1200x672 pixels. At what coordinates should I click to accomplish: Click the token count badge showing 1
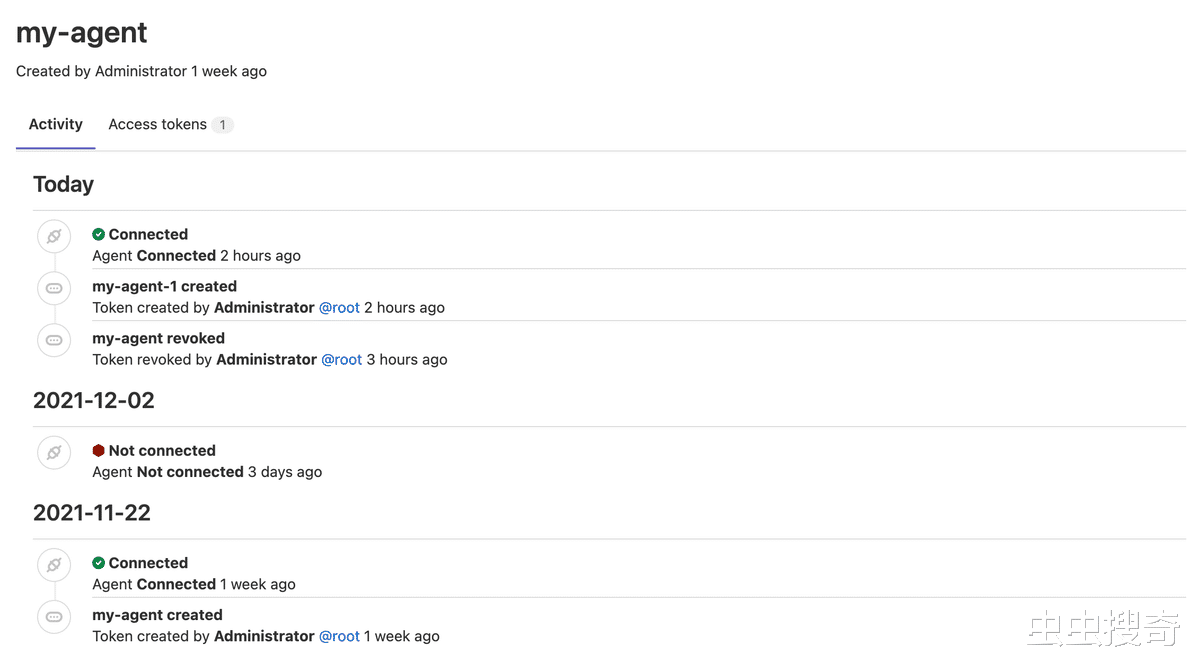click(224, 124)
